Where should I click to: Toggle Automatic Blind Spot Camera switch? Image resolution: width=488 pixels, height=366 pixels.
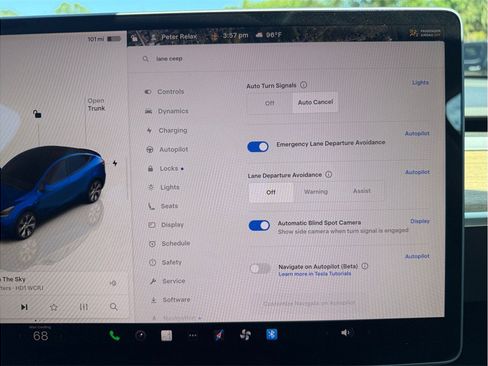pos(259,226)
